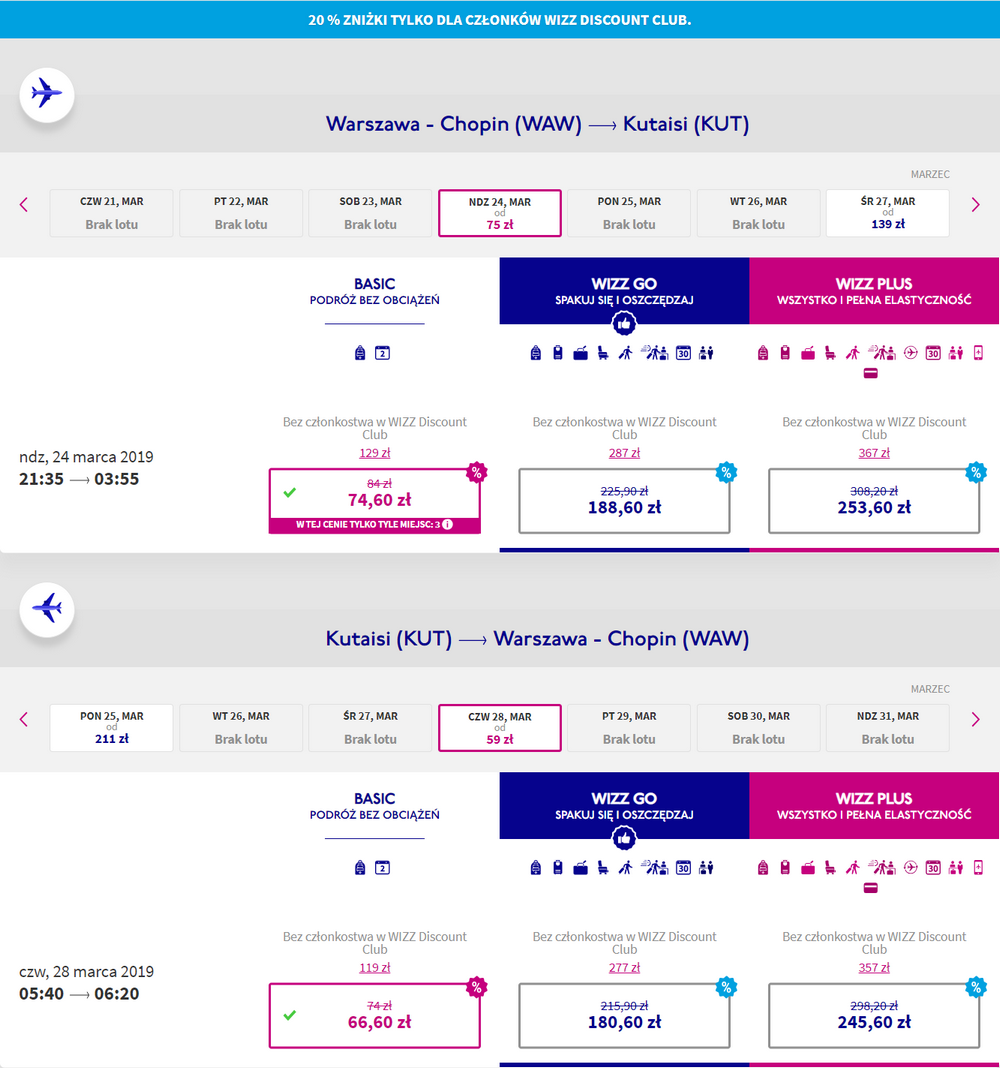The image size is (1000, 1068).
Task: Select return date NDZ 31, MAR
Action: pyautogui.click(x=888, y=728)
